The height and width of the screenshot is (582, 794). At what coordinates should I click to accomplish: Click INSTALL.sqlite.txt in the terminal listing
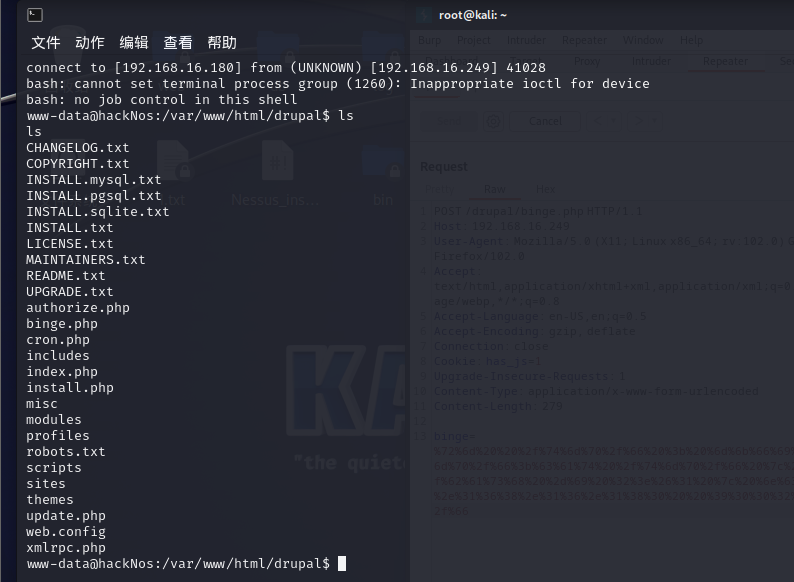98,212
